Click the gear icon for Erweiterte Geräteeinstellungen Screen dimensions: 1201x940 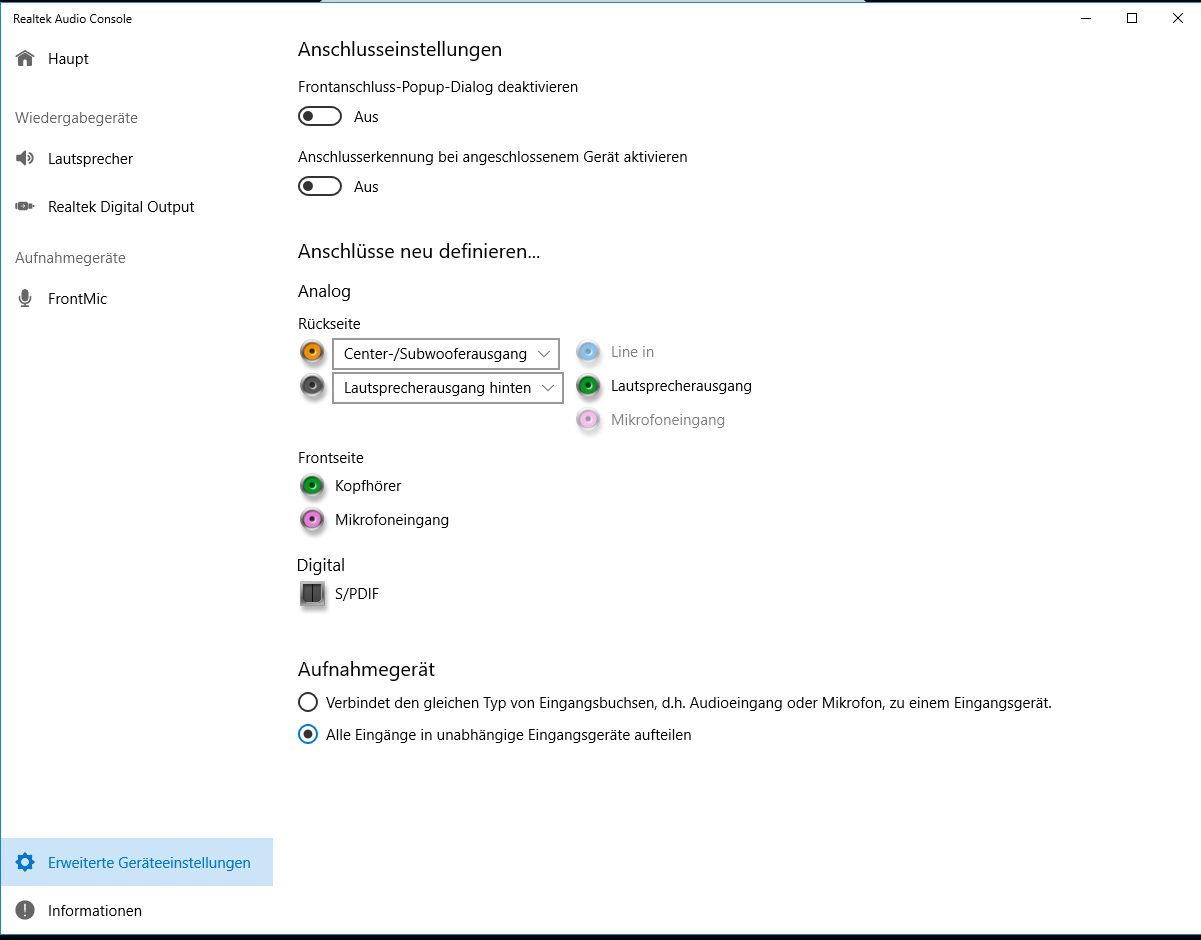point(24,861)
